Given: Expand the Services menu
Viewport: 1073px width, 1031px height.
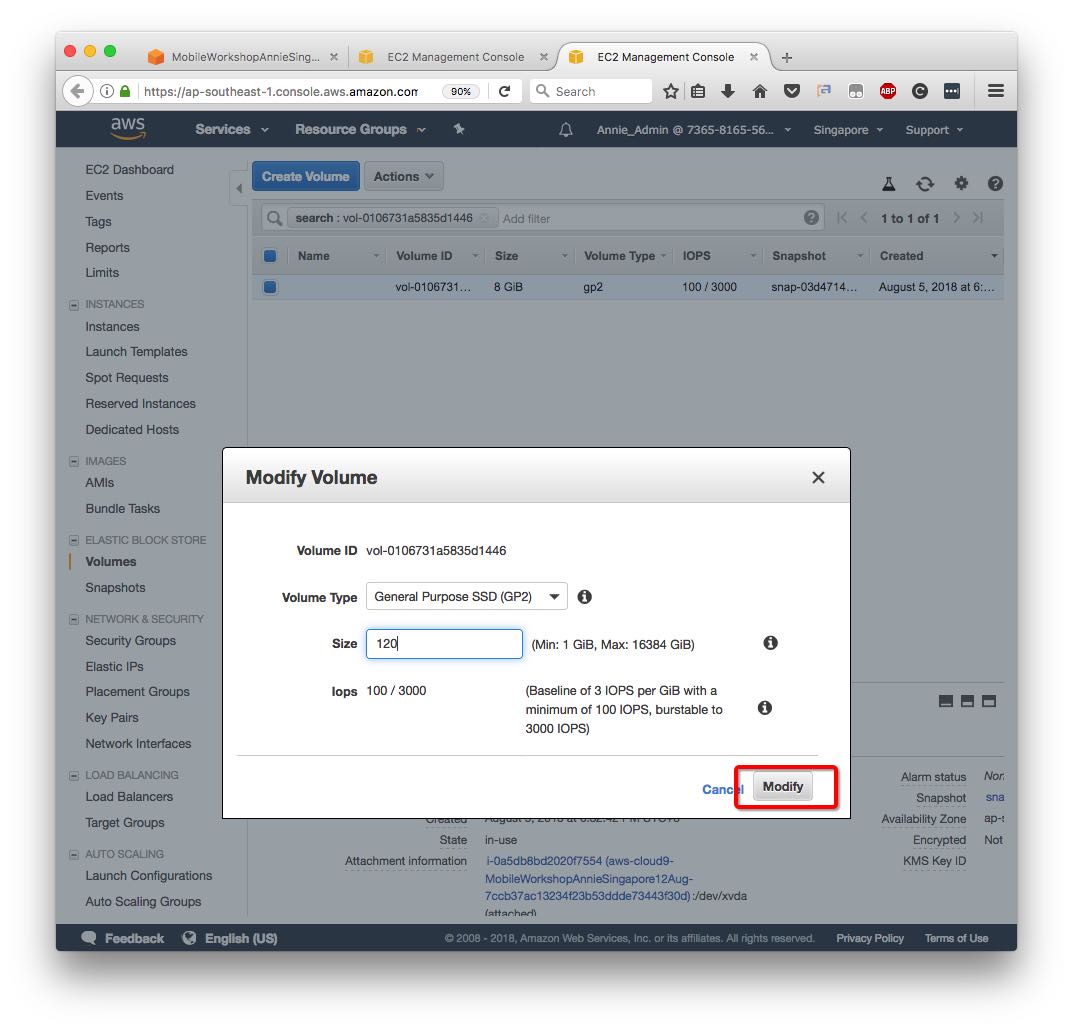Looking at the screenshot, I should tap(231, 129).
